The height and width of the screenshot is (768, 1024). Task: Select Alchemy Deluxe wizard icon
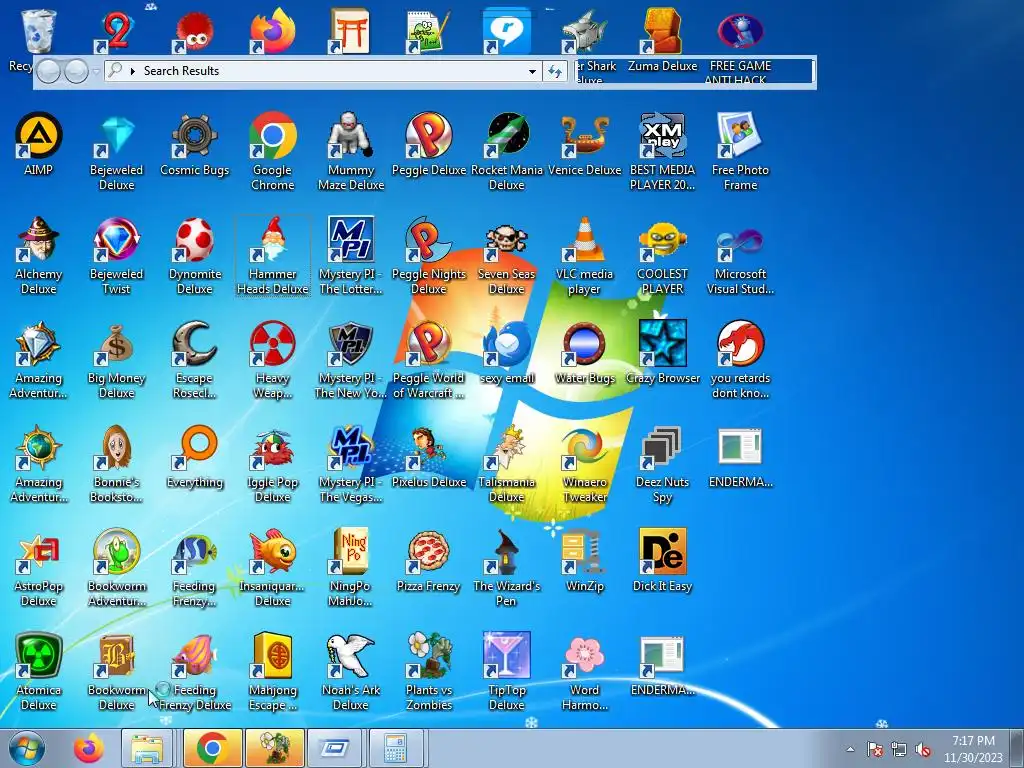pos(39,256)
